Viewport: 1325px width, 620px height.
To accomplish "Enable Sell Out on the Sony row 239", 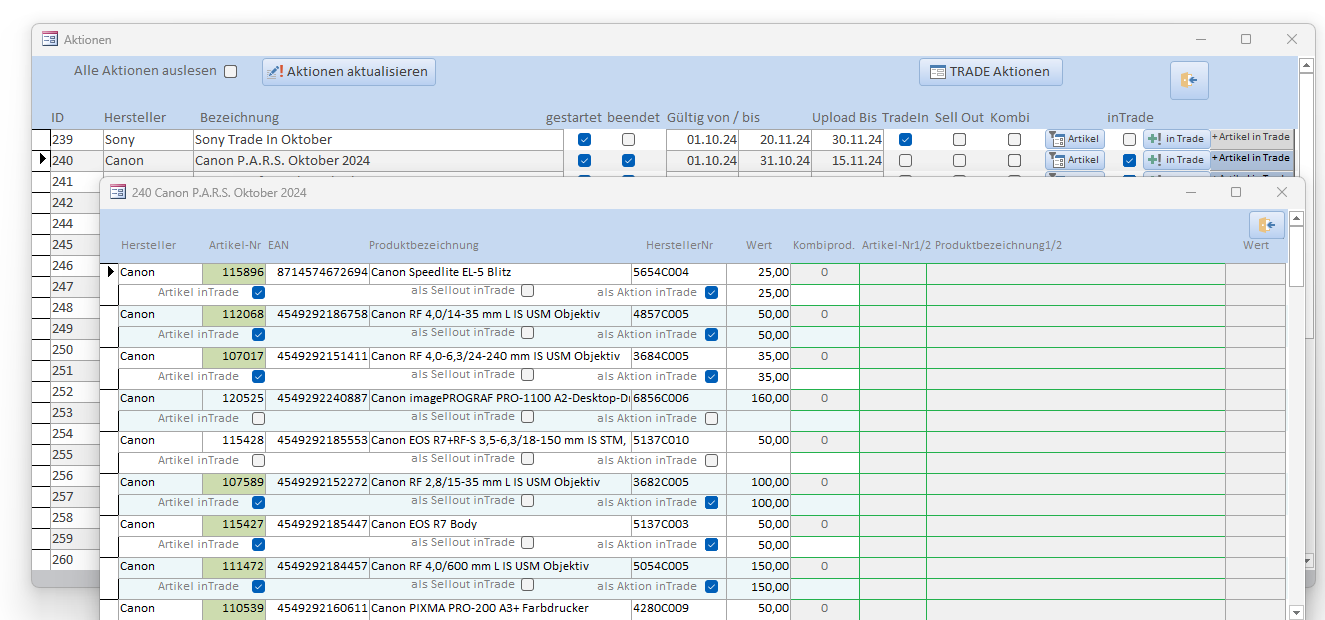I will [960, 140].
